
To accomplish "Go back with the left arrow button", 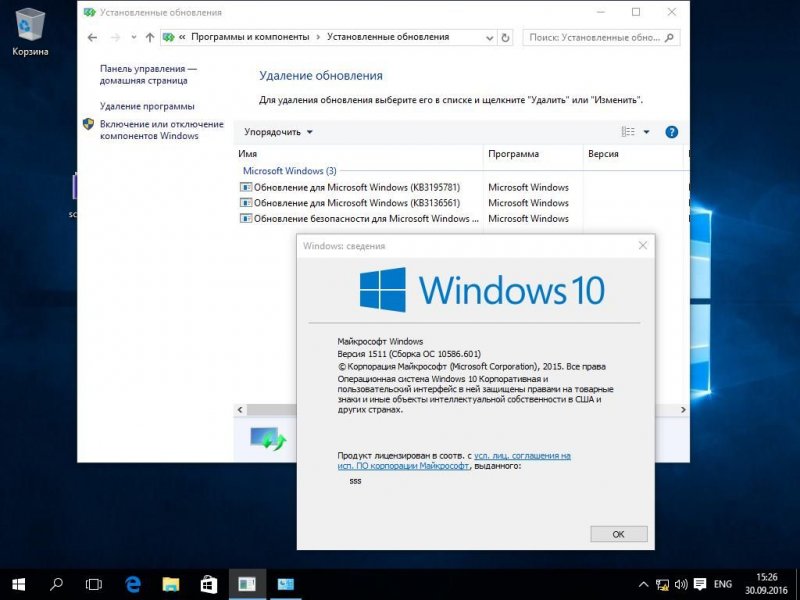I will (x=92, y=37).
